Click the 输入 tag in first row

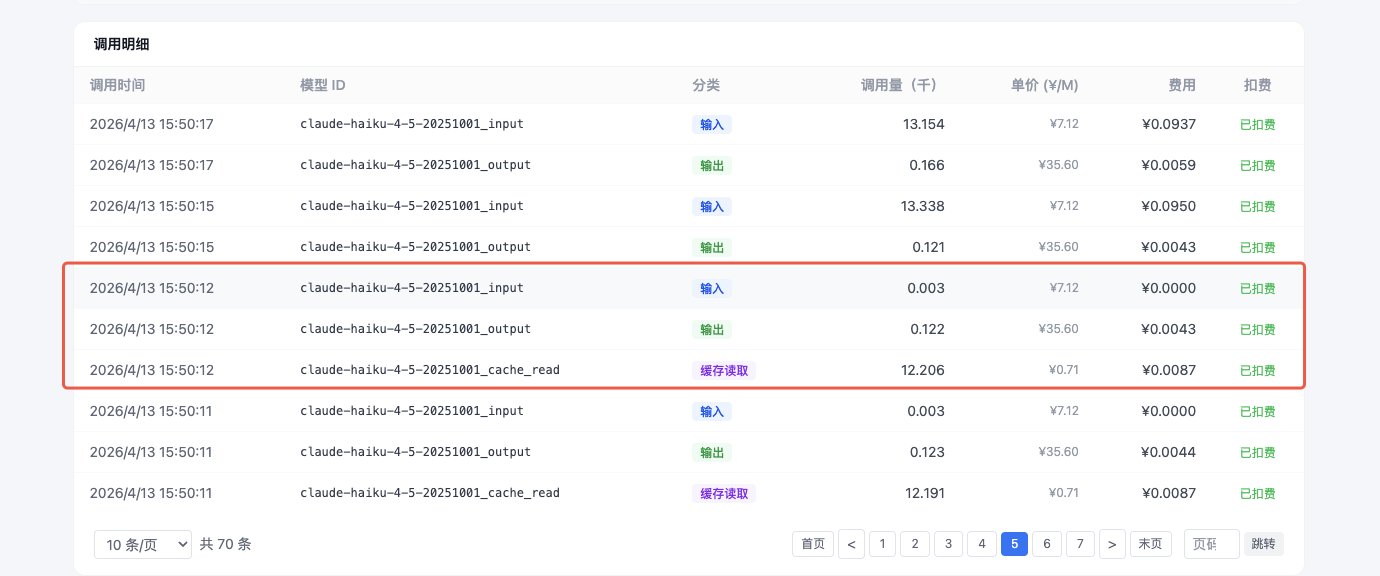click(711, 125)
